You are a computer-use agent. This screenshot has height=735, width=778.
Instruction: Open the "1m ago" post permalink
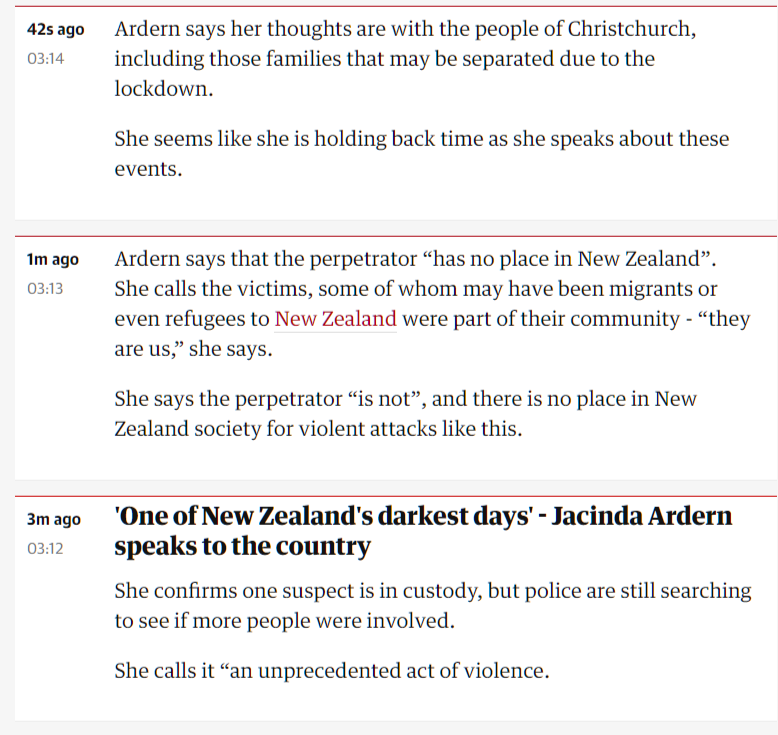tap(53, 259)
